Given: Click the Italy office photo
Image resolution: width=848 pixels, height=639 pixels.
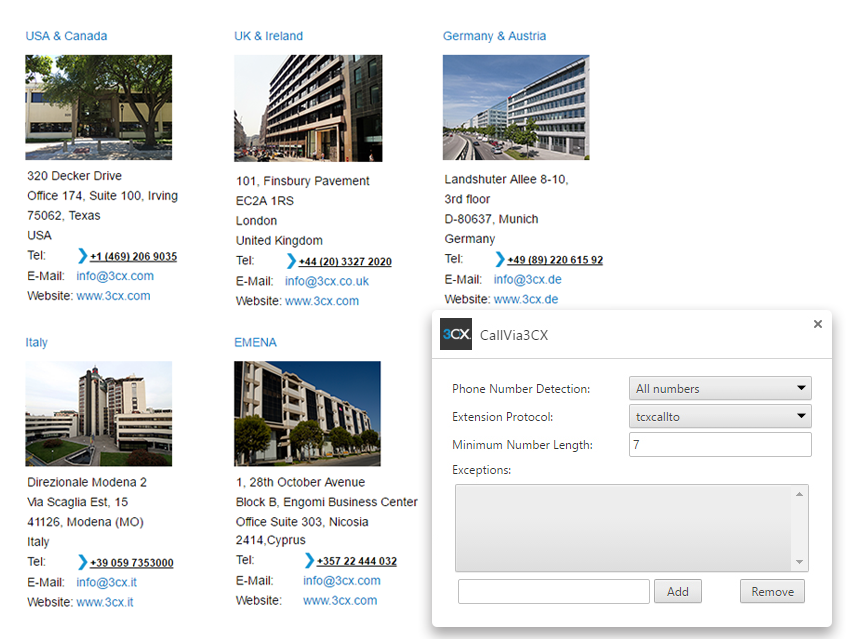Looking at the screenshot, I should (x=98, y=414).
